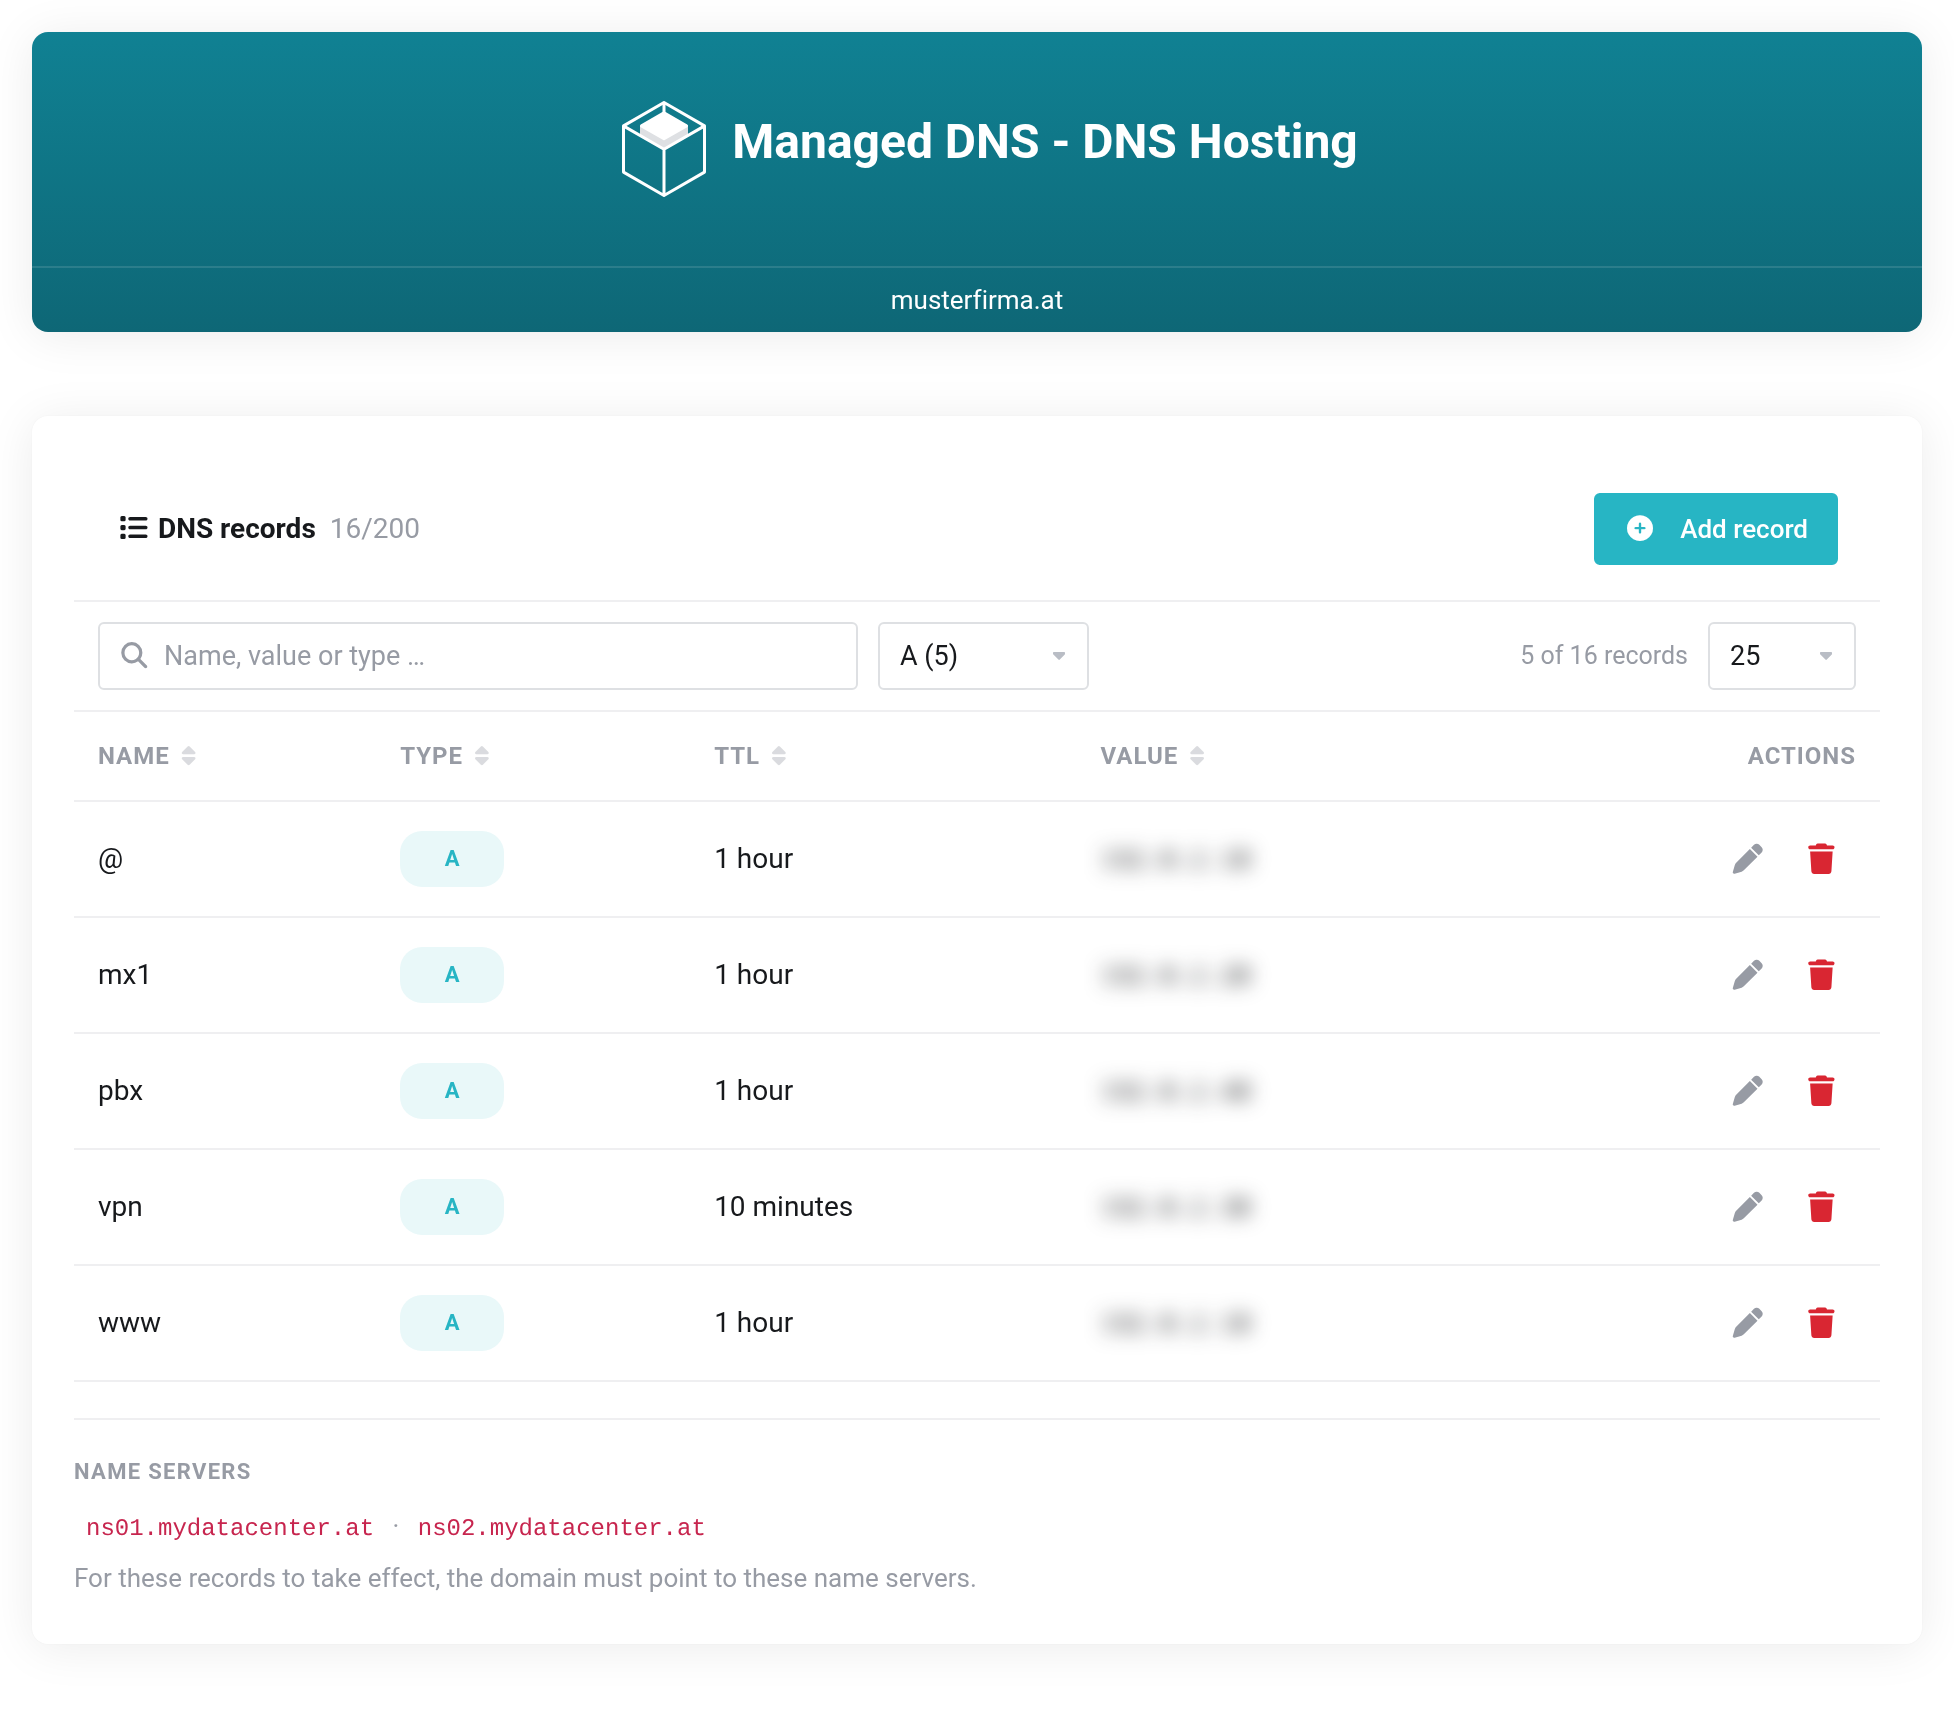Delete the mx1 record

(1821, 975)
